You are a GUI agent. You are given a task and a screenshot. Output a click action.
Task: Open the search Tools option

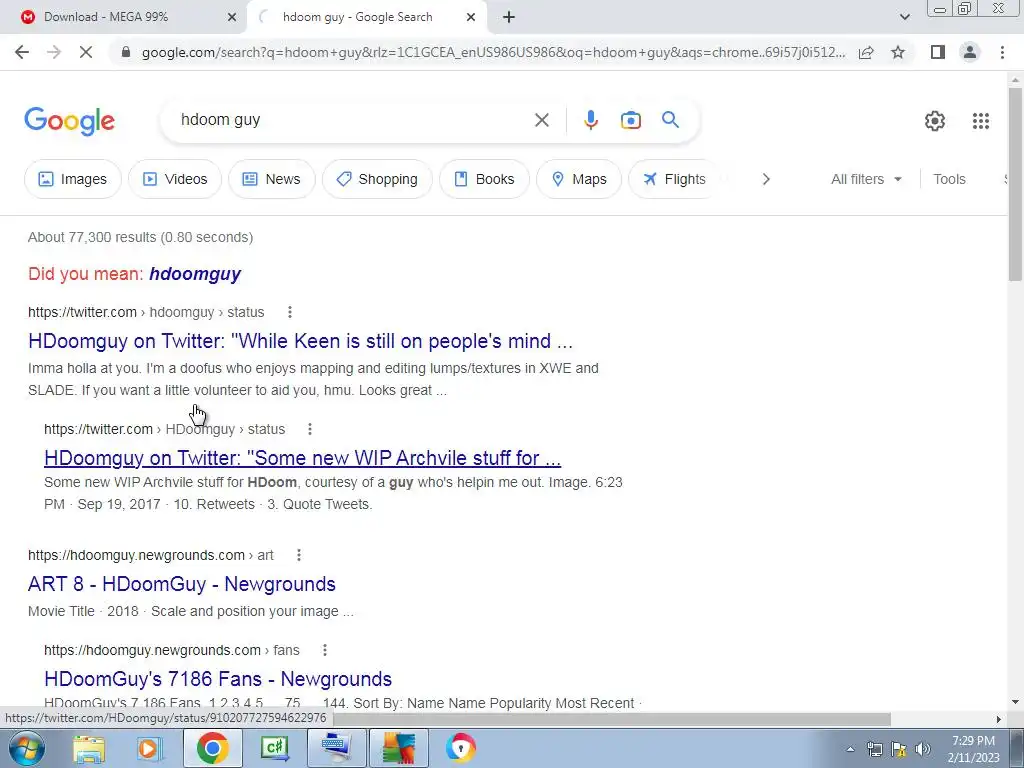[x=949, y=179]
